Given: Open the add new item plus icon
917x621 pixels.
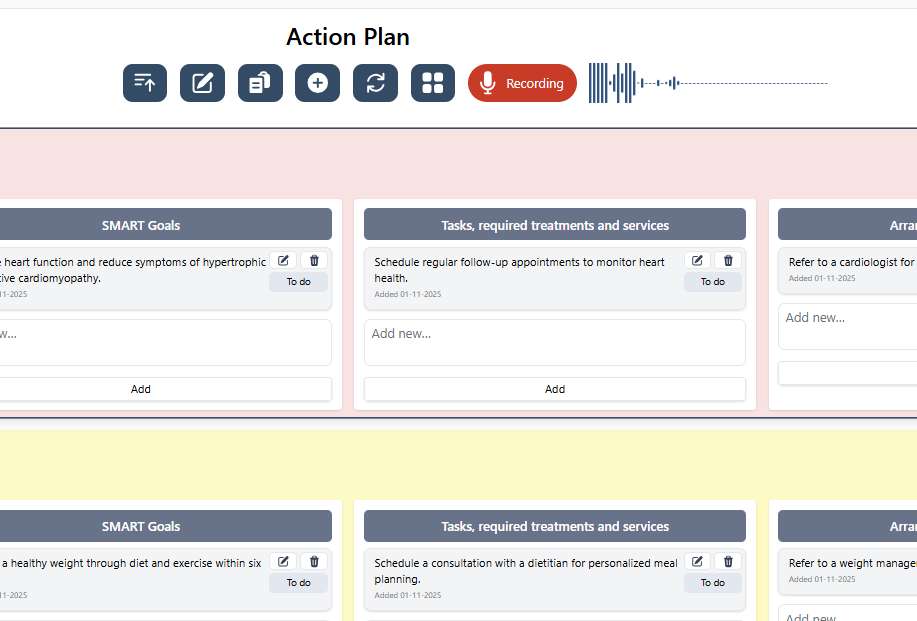Looking at the screenshot, I should coord(317,83).
